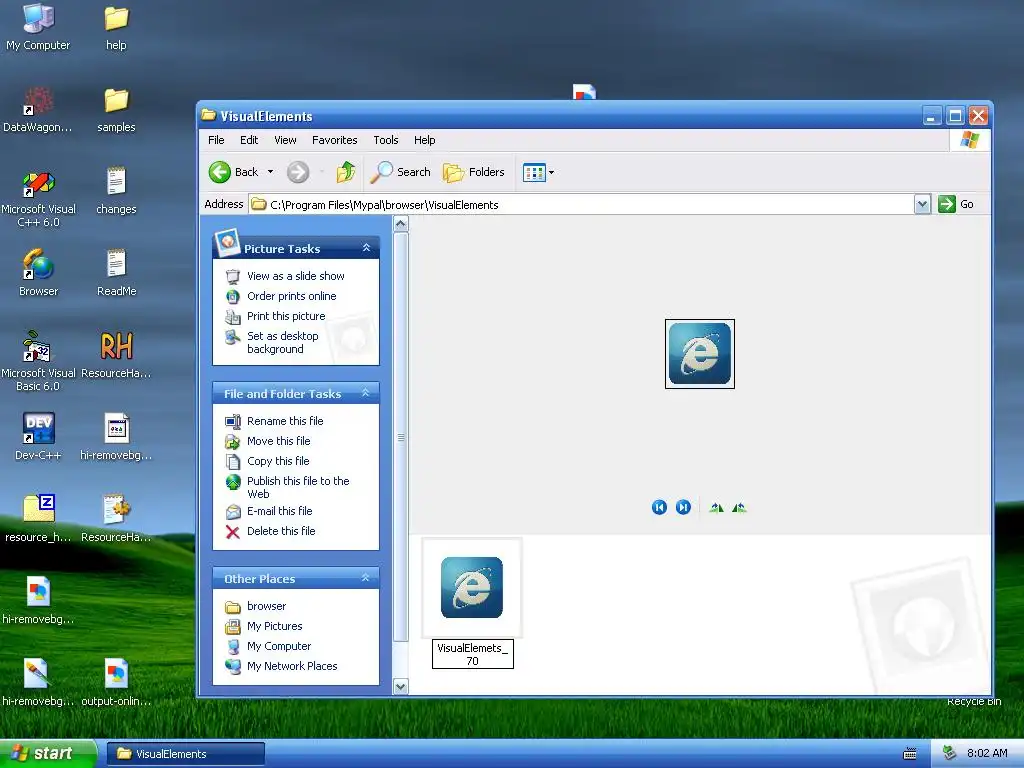
Task: Click the resource_h zip archive icon
Action: click(x=38, y=519)
